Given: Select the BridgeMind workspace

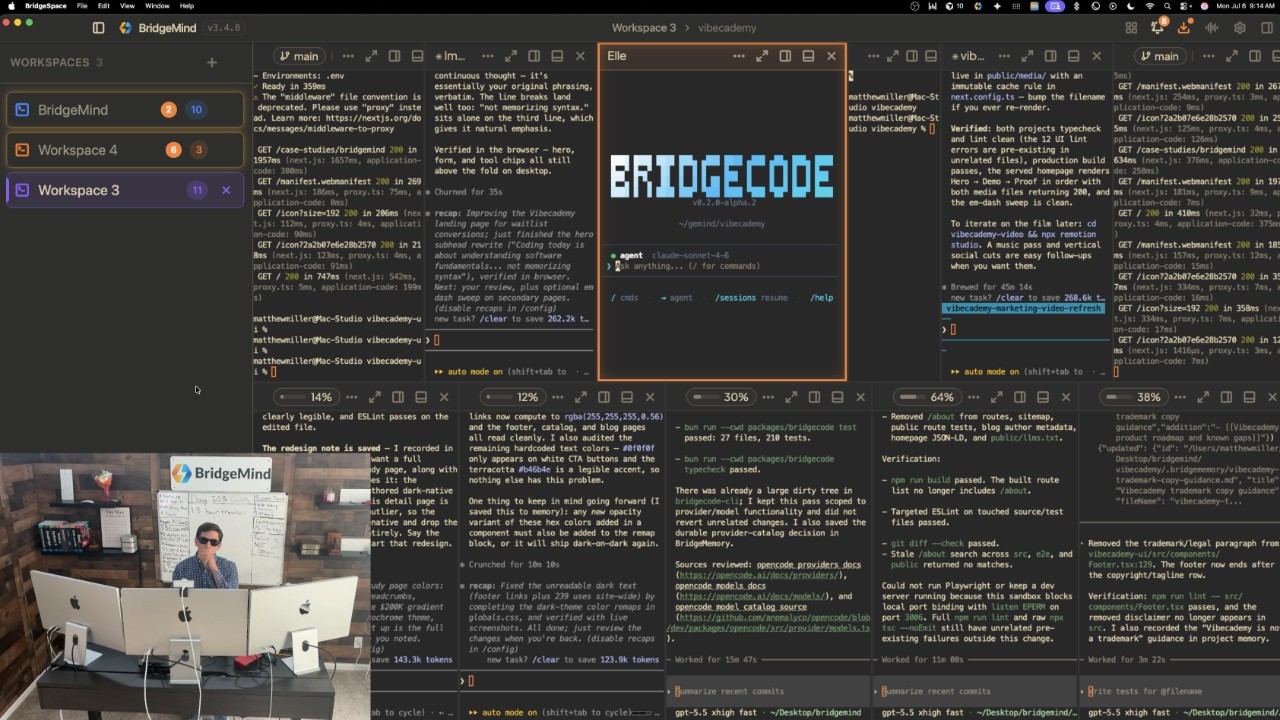Looking at the screenshot, I should click(x=125, y=110).
